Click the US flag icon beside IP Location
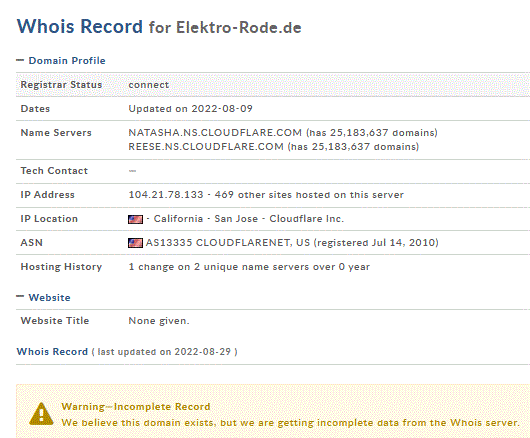Screen dimensions: 530x438 click(135, 219)
